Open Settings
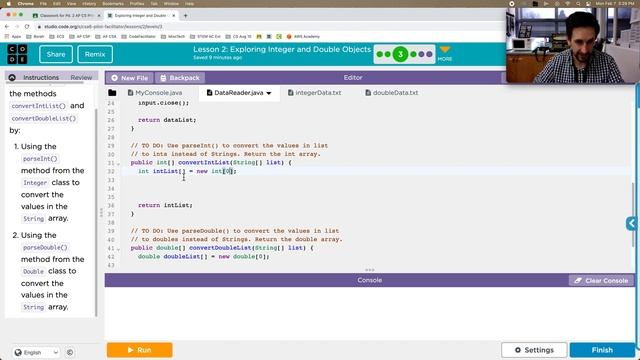The height and width of the screenshot is (360, 640). 534,350
